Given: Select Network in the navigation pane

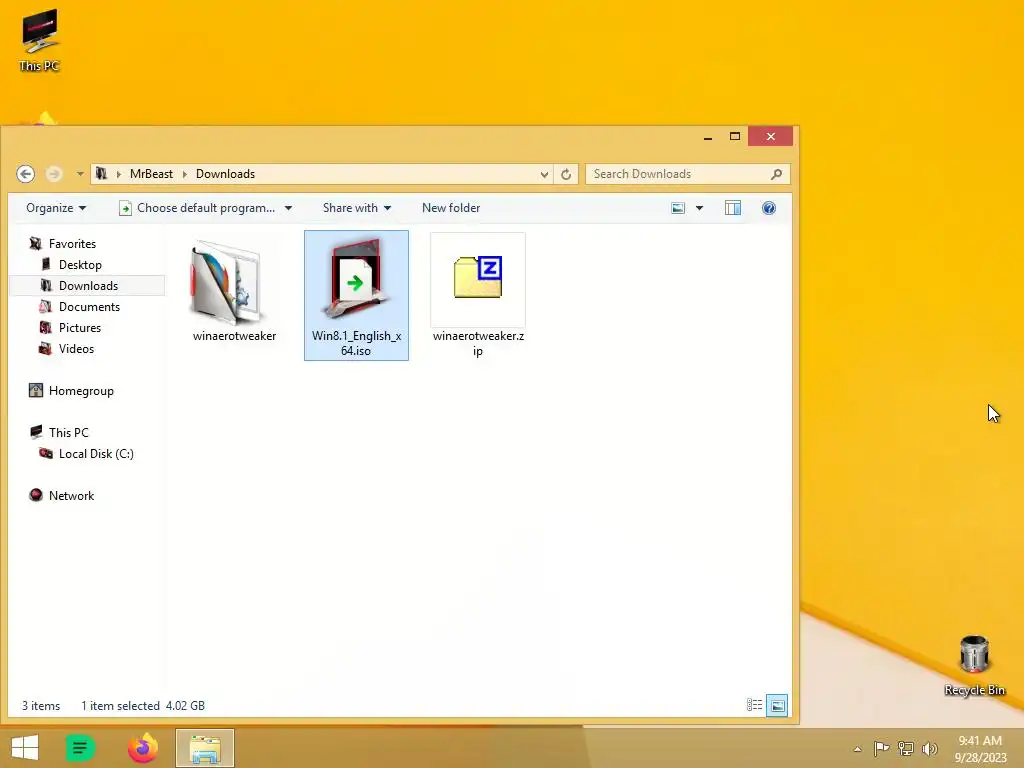Looking at the screenshot, I should tap(71, 495).
